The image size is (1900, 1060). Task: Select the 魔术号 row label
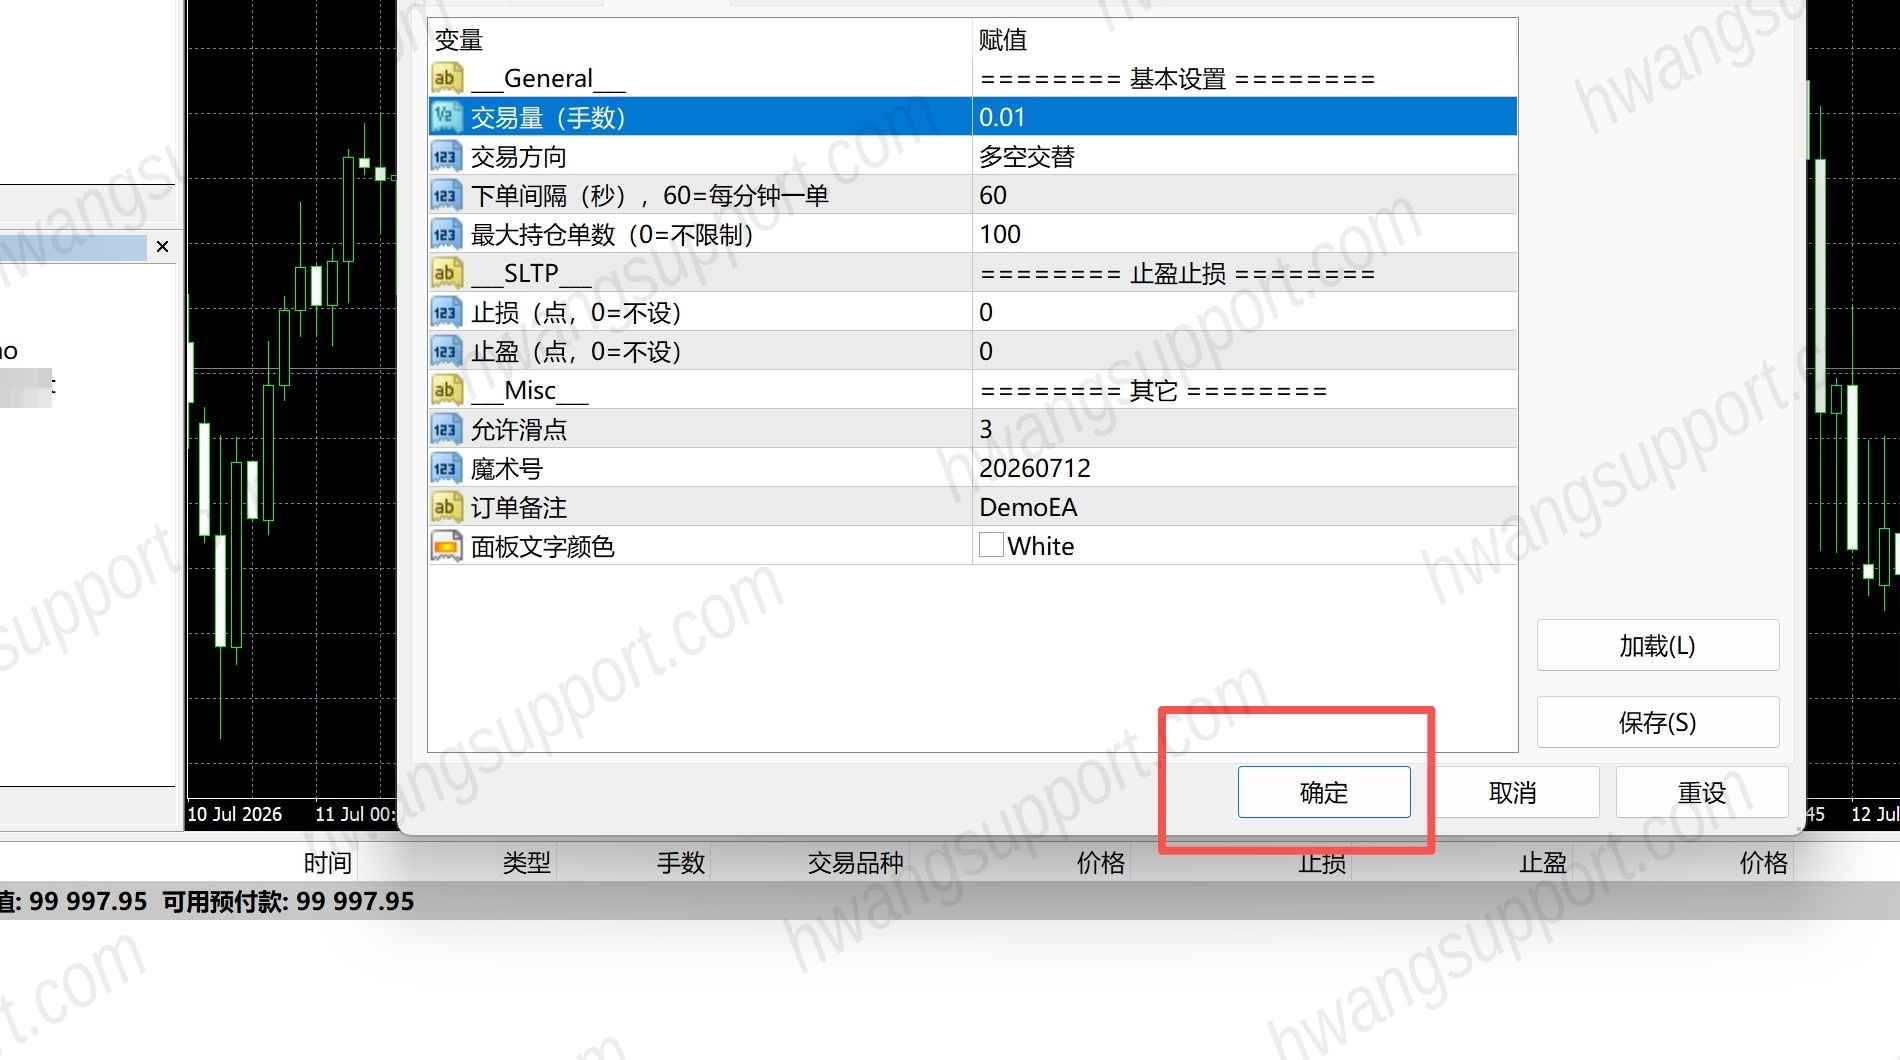tap(506, 468)
